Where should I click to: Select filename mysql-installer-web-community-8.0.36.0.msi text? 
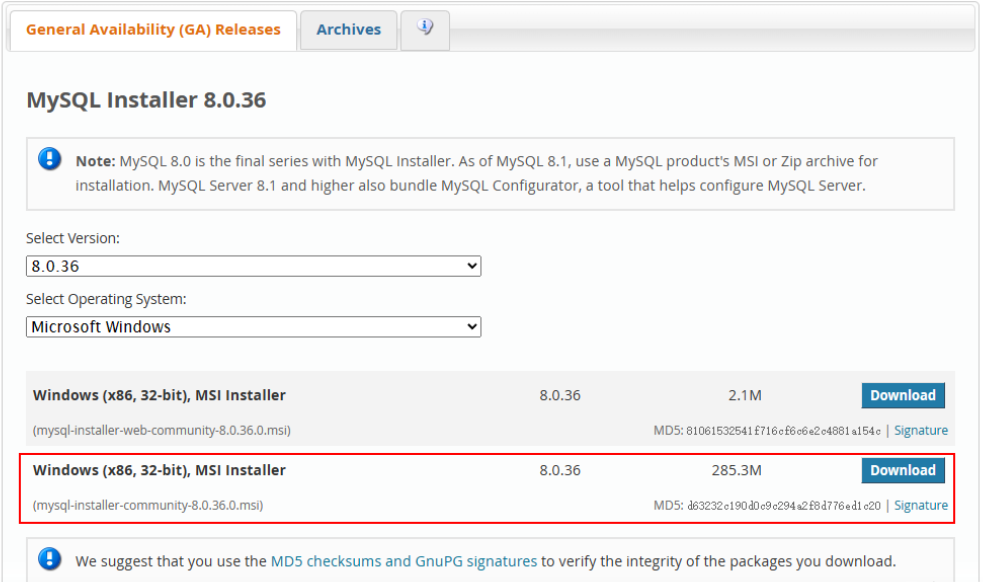pos(162,430)
